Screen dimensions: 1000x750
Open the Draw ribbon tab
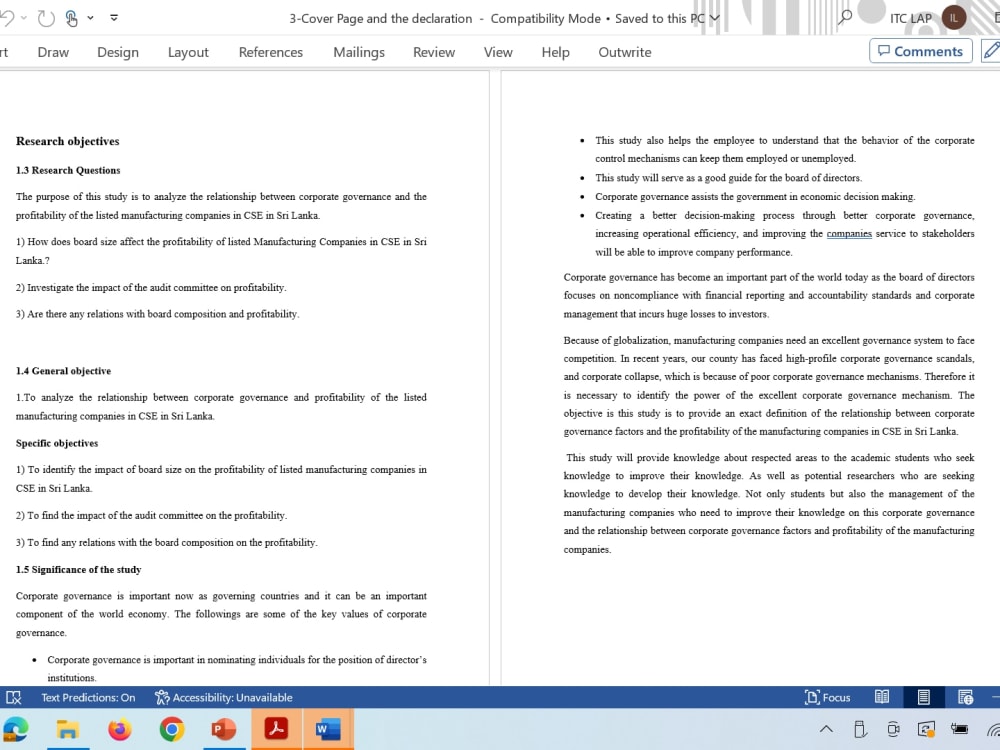point(53,52)
